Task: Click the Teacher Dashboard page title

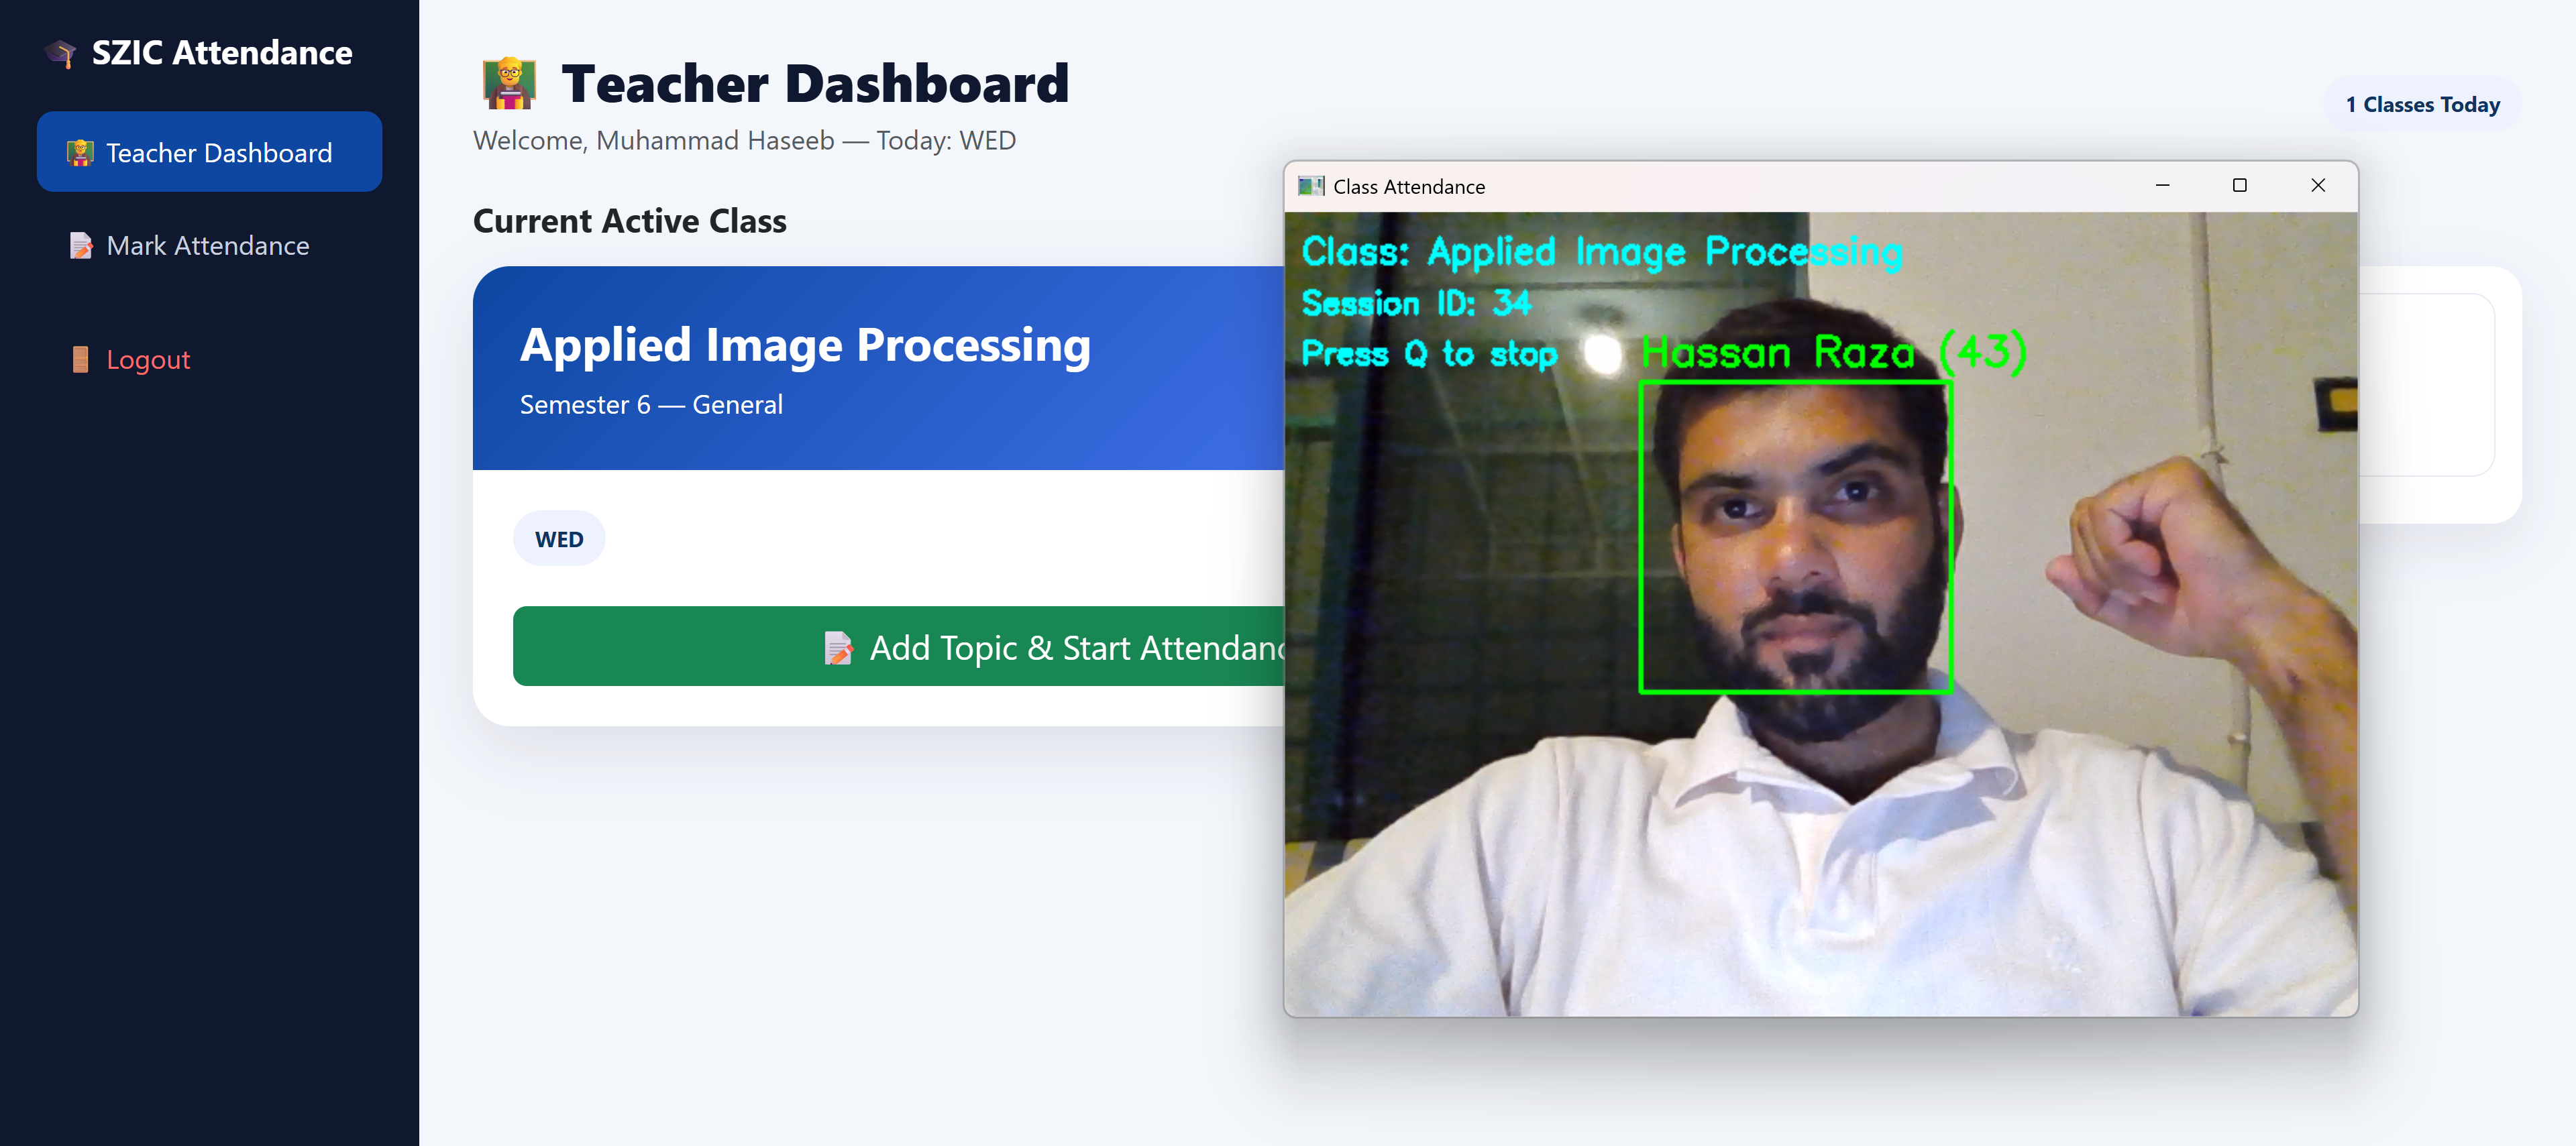Action: pyautogui.click(x=815, y=83)
